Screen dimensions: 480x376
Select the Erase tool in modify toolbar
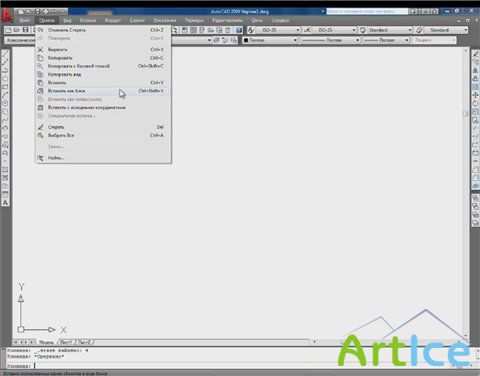pyautogui.click(x=476, y=54)
